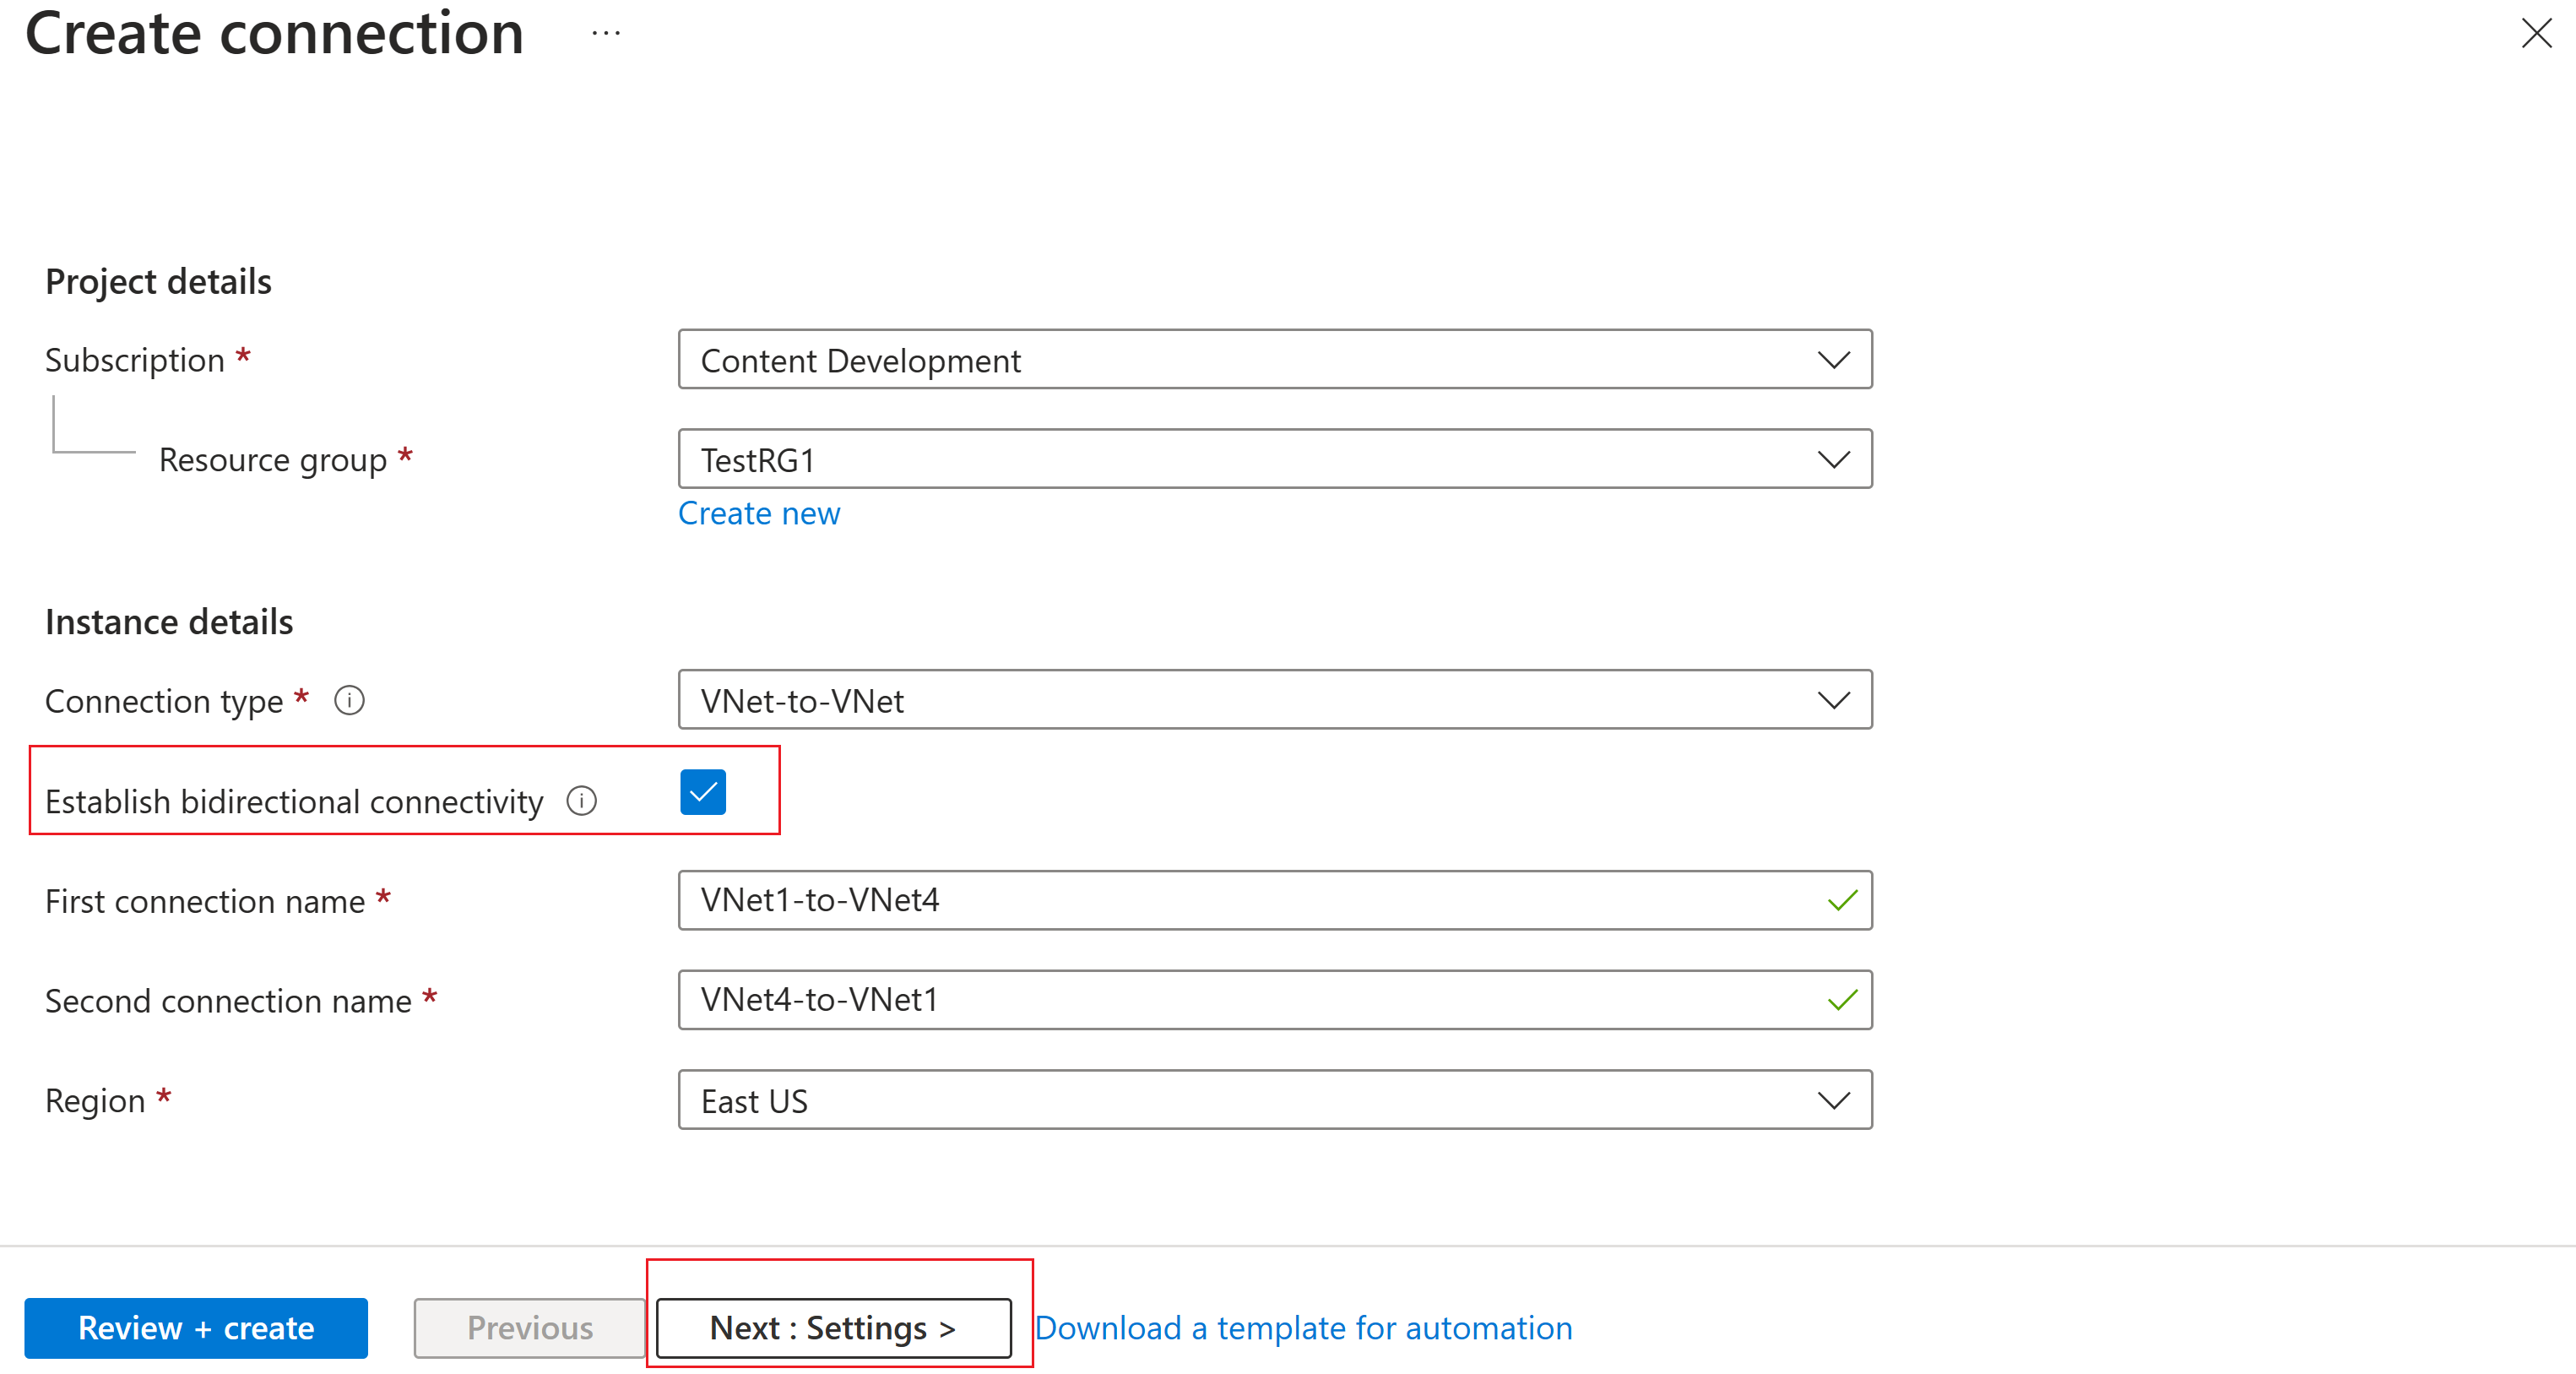Viewport: 2576px width, 1374px height.
Task: Click the Resource group label
Action: point(273,460)
